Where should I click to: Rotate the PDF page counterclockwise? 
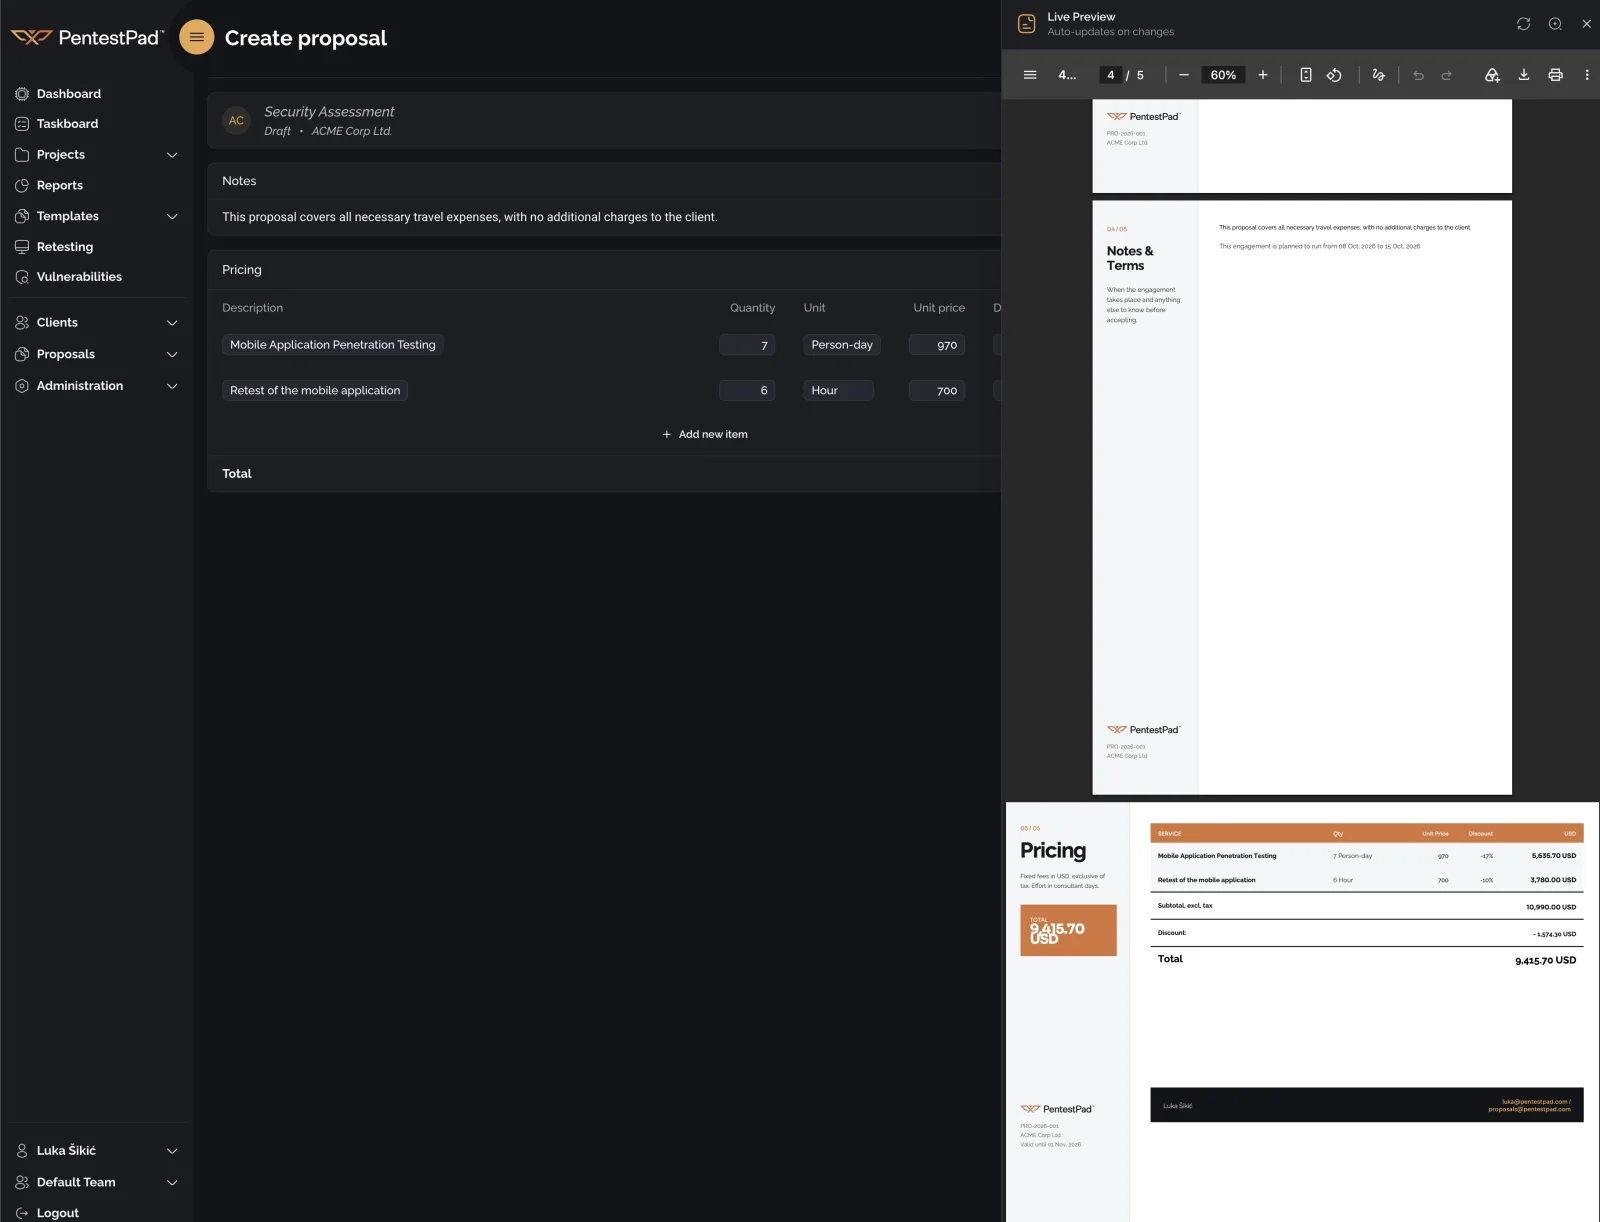point(1334,75)
